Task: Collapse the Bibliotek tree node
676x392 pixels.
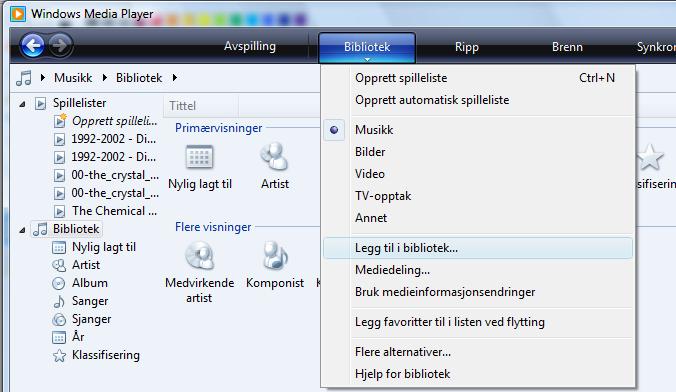Action: [x=22, y=231]
